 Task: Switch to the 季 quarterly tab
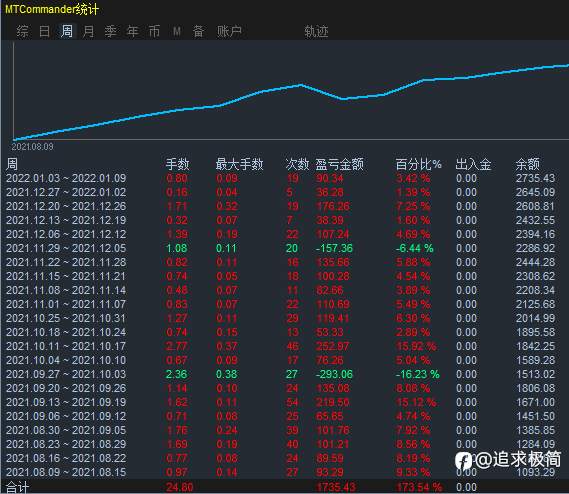110,31
